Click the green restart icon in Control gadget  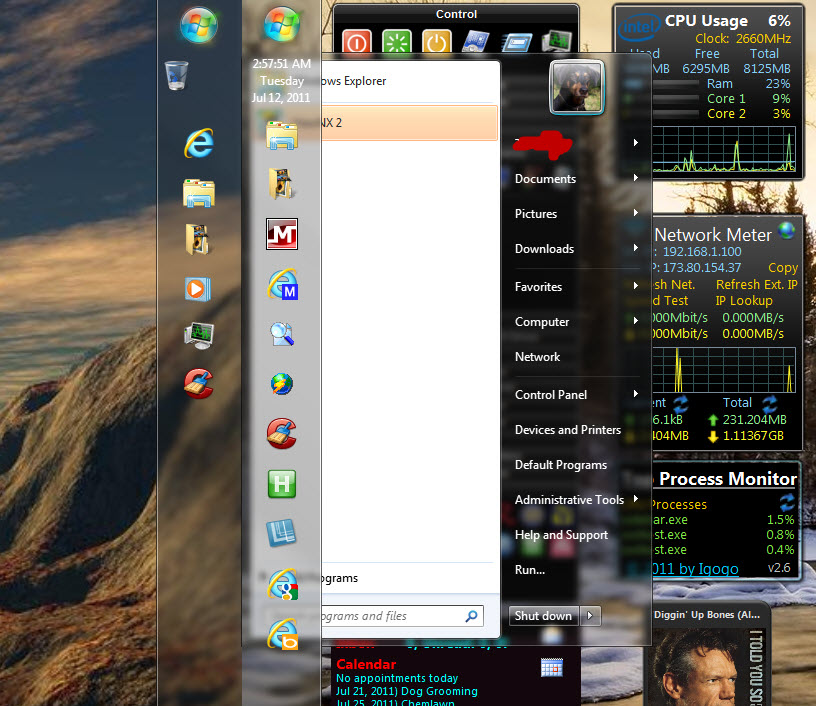(x=397, y=42)
